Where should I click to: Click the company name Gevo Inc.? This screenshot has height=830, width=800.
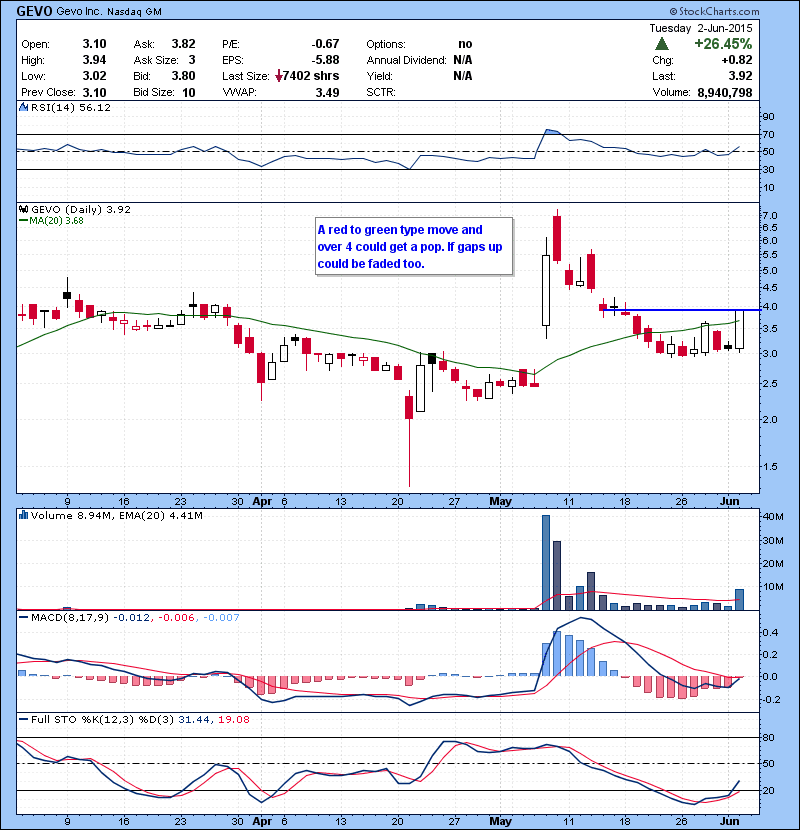click(x=79, y=12)
